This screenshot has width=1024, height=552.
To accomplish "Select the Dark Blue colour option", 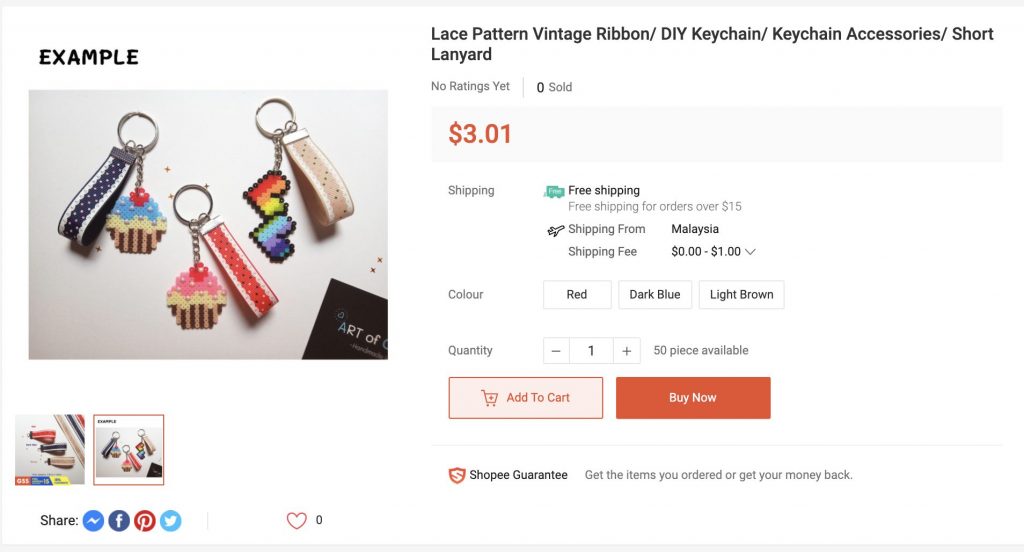I will tap(655, 295).
